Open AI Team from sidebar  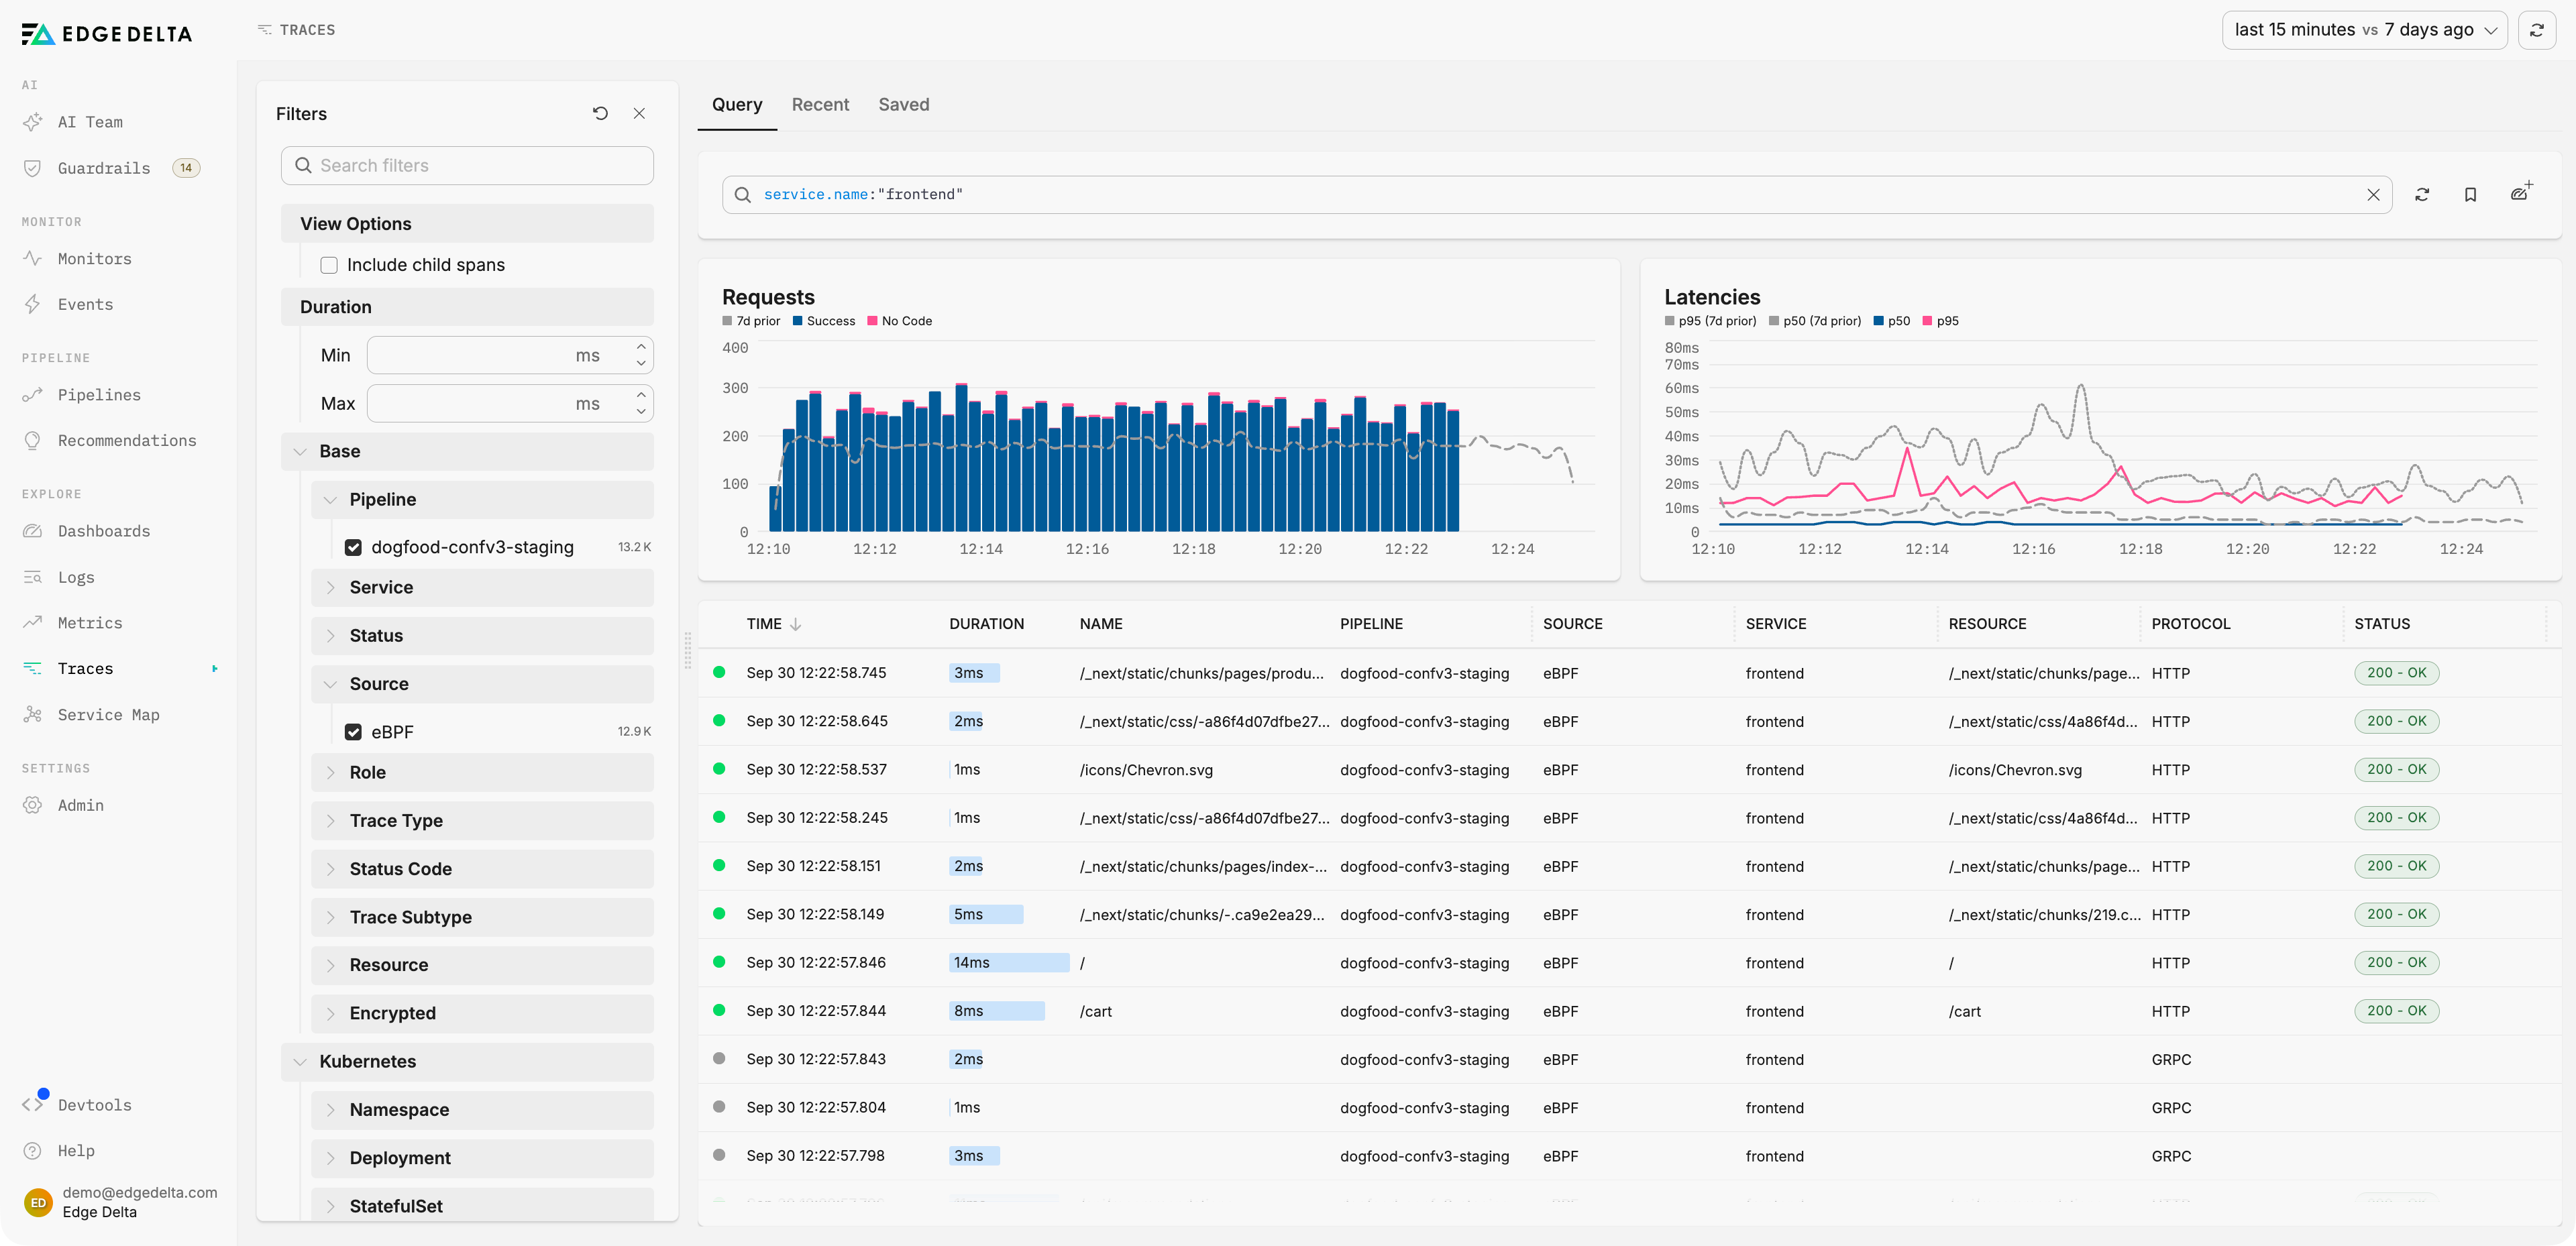89,122
